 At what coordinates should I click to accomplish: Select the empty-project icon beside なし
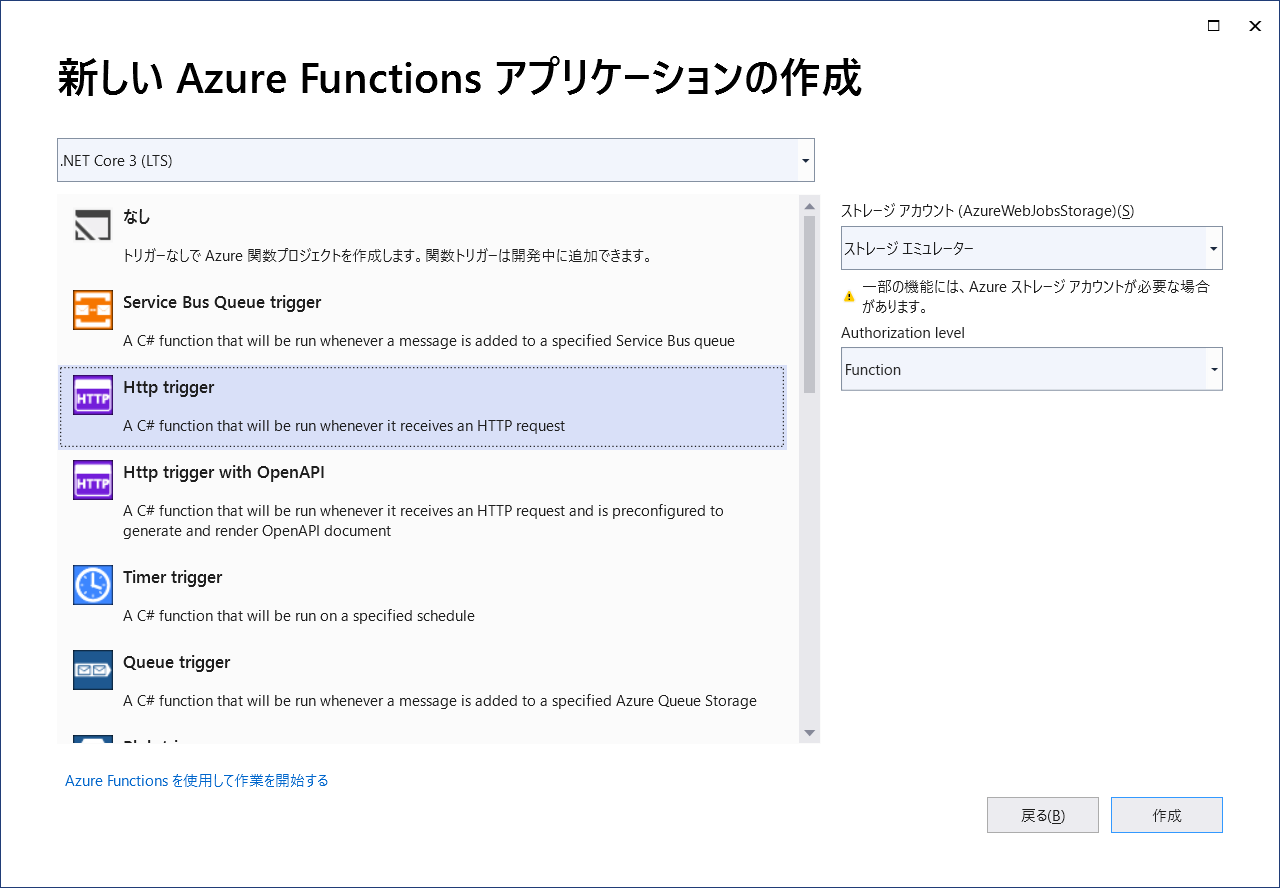93,225
